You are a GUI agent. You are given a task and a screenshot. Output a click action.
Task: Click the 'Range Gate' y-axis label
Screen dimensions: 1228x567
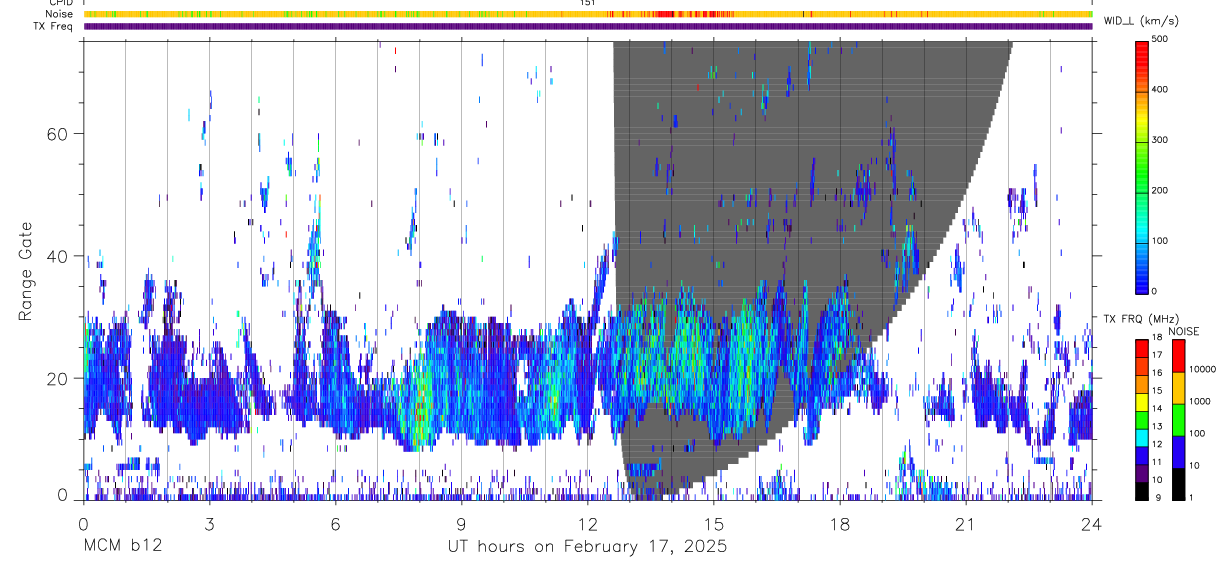tap(25, 271)
